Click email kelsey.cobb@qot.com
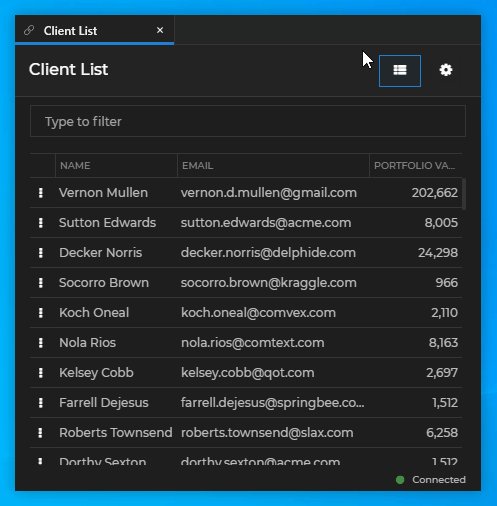Image resolution: width=497 pixels, height=506 pixels. (248, 373)
